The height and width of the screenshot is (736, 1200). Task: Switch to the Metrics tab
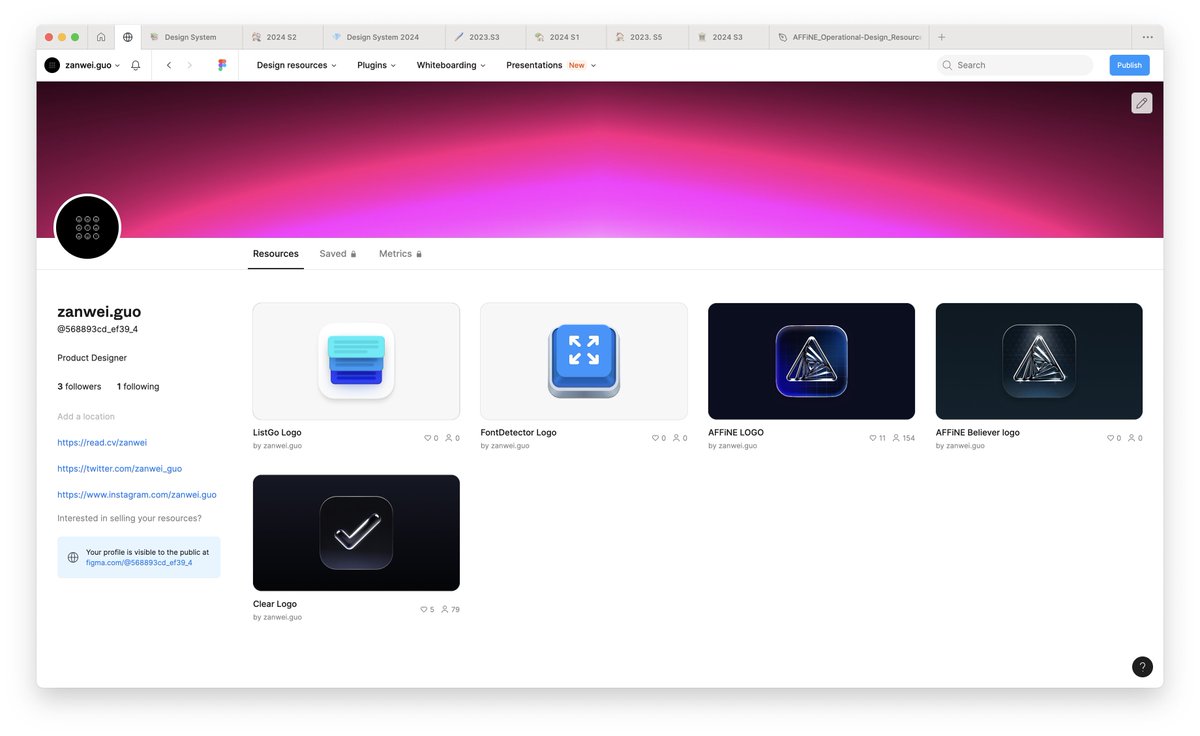click(x=400, y=254)
